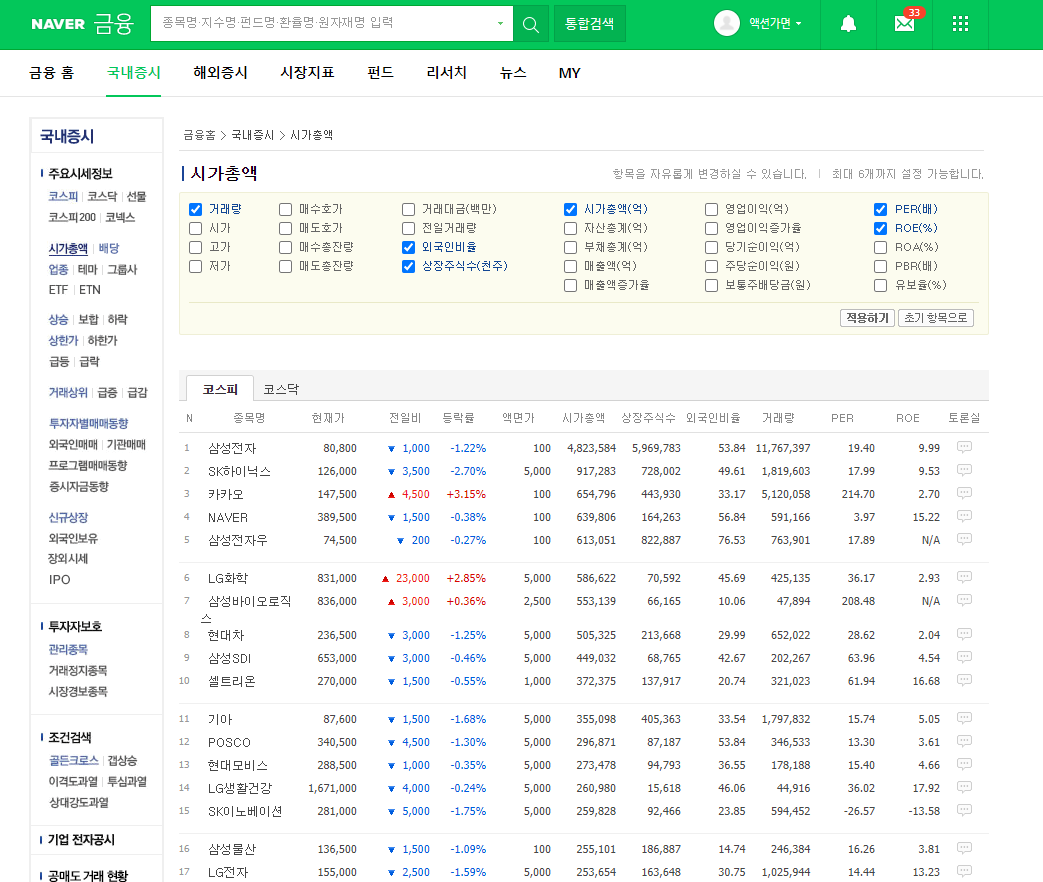
Task: Open discussion room icon for 삼성전자
Action: pyautogui.click(x=964, y=447)
